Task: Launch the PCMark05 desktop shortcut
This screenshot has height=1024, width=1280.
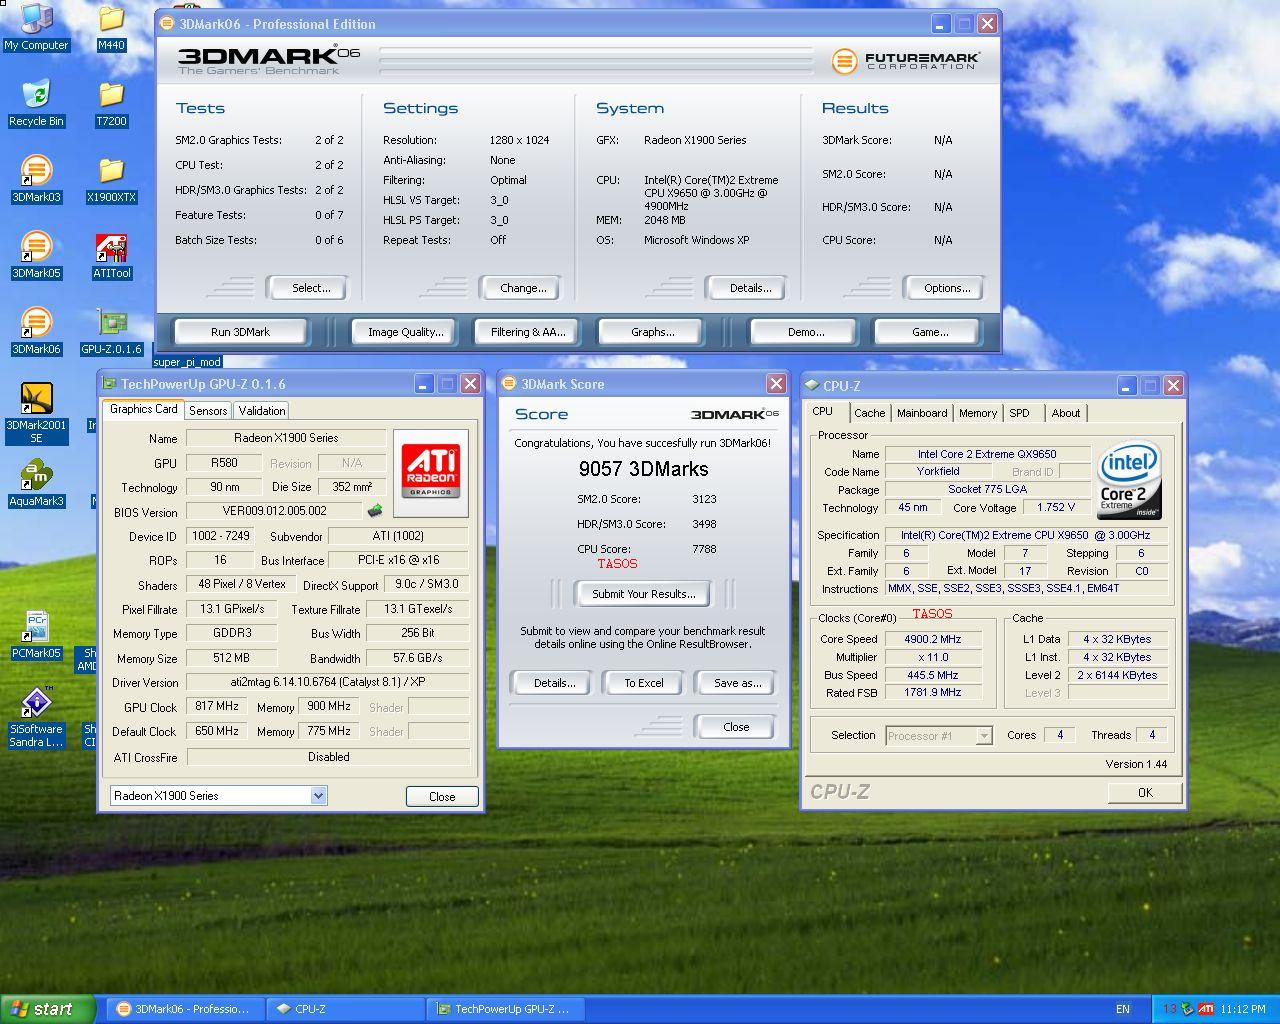Action: click(36, 635)
